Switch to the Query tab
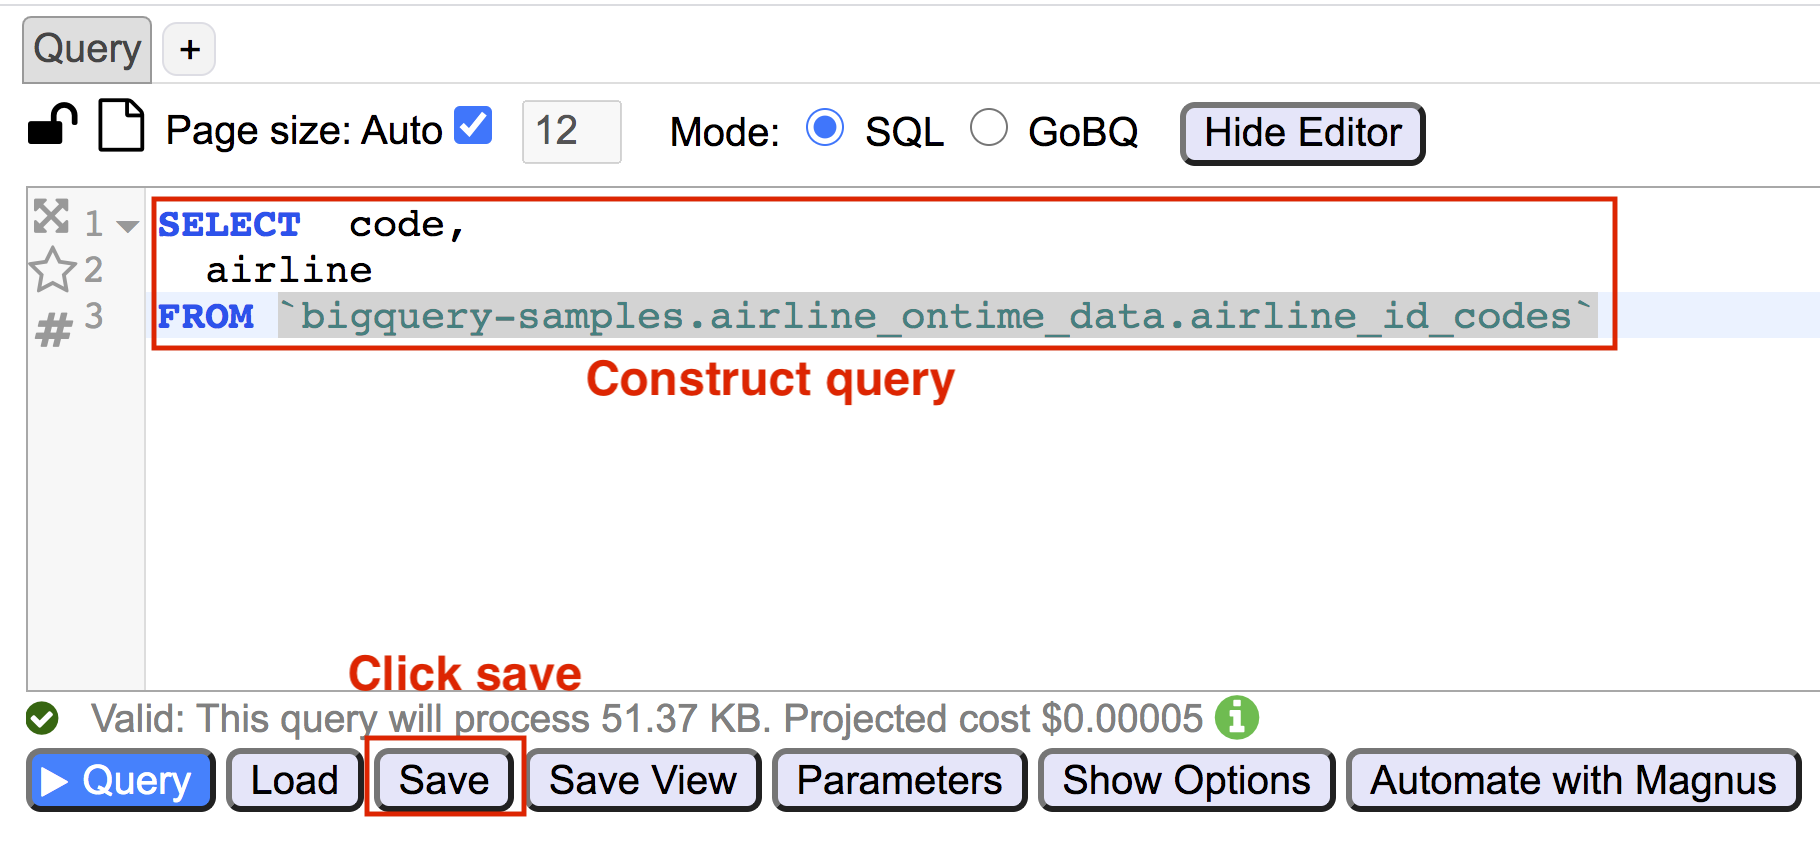 click(87, 49)
